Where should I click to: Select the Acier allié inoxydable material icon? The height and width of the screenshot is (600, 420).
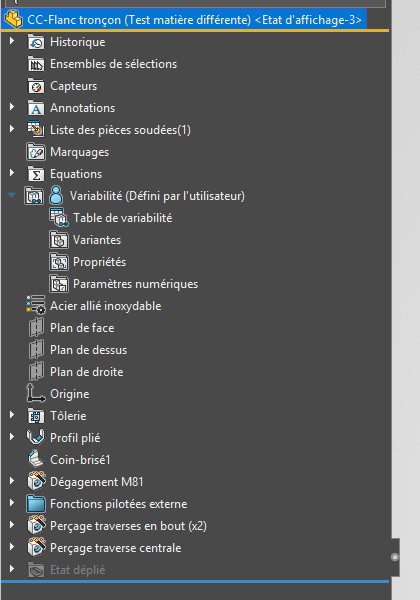coord(36,305)
